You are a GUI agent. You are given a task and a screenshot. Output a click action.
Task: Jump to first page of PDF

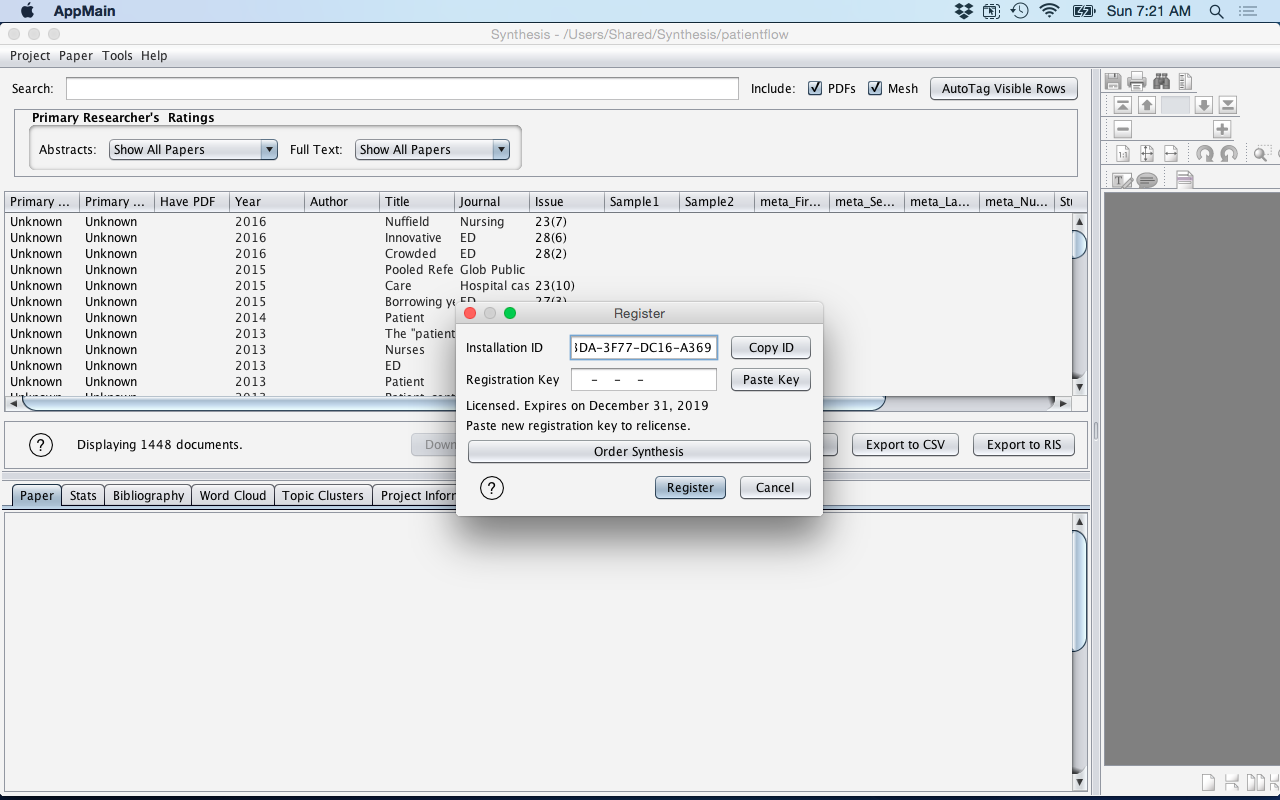[x=1123, y=105]
